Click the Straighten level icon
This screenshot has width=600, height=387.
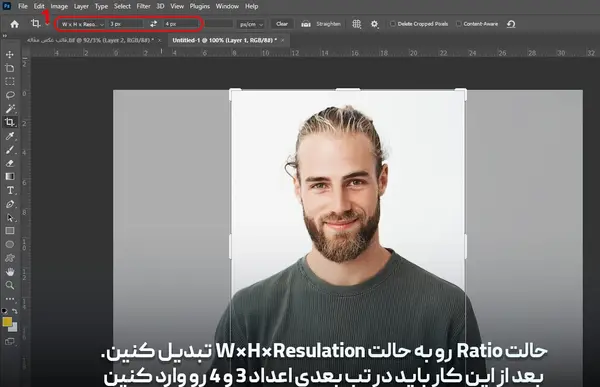click(x=305, y=24)
